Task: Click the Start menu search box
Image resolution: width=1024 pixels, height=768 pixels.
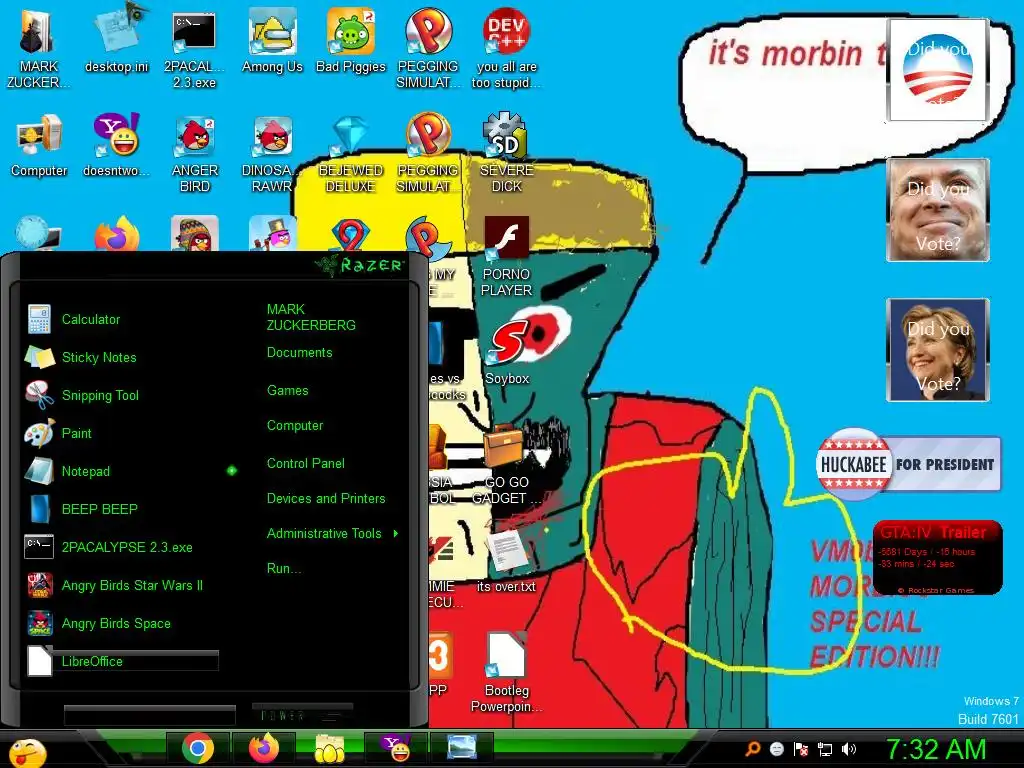Action: [x=150, y=715]
